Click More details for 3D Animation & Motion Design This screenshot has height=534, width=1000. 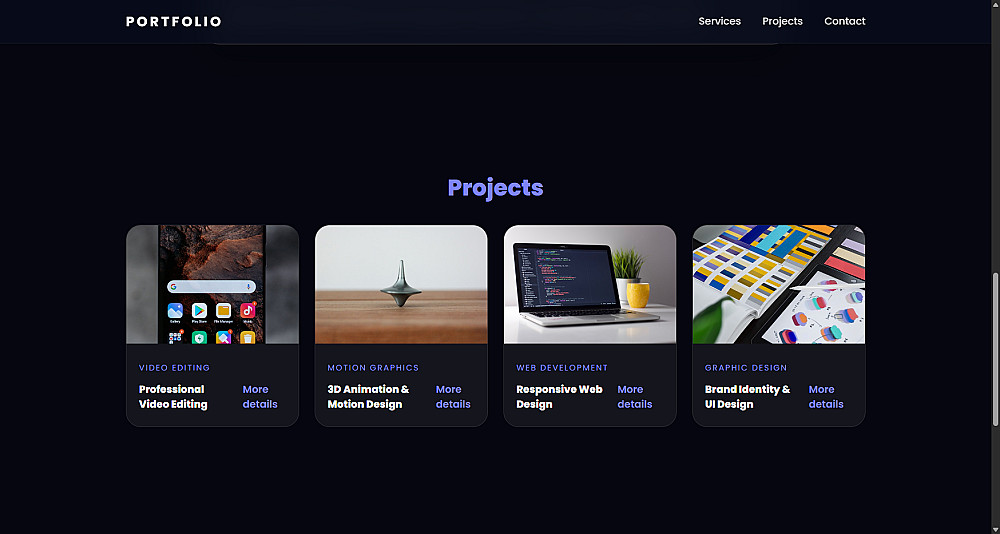453,397
